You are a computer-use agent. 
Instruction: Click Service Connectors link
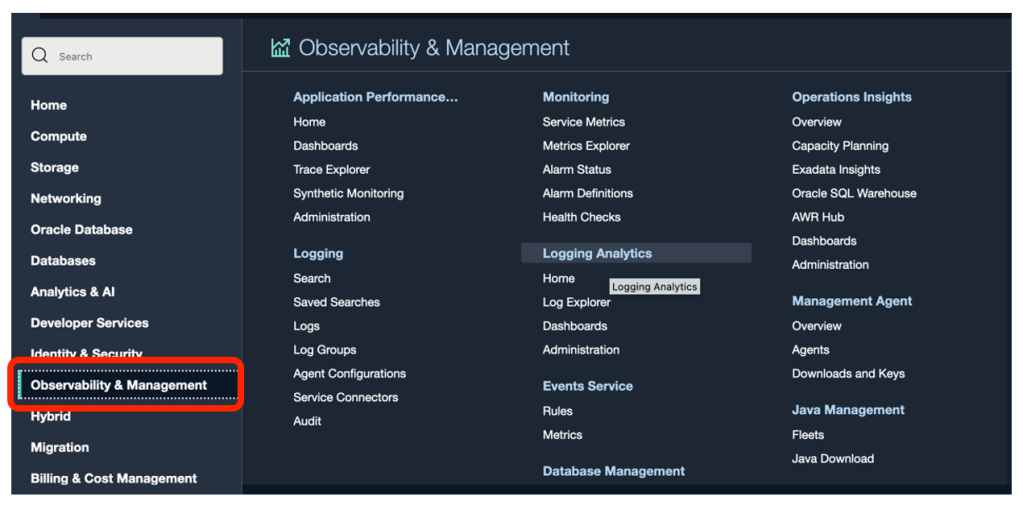(x=345, y=397)
